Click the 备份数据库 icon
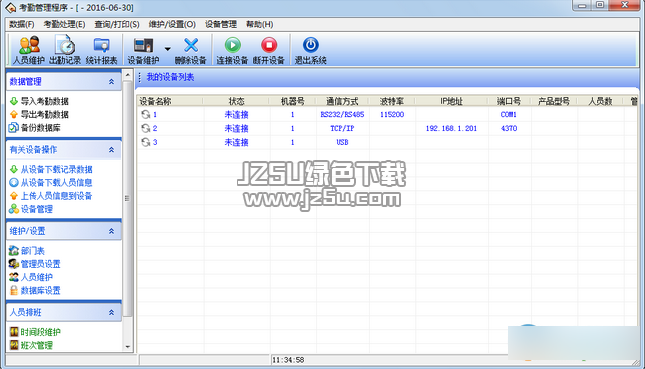 coord(14,128)
